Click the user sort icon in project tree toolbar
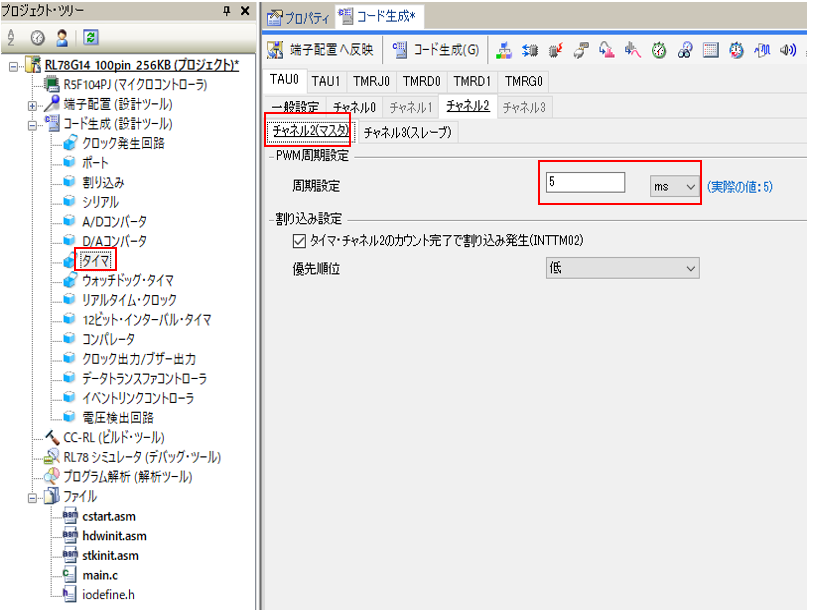Viewport: 814px width, 615px height. pos(62,38)
